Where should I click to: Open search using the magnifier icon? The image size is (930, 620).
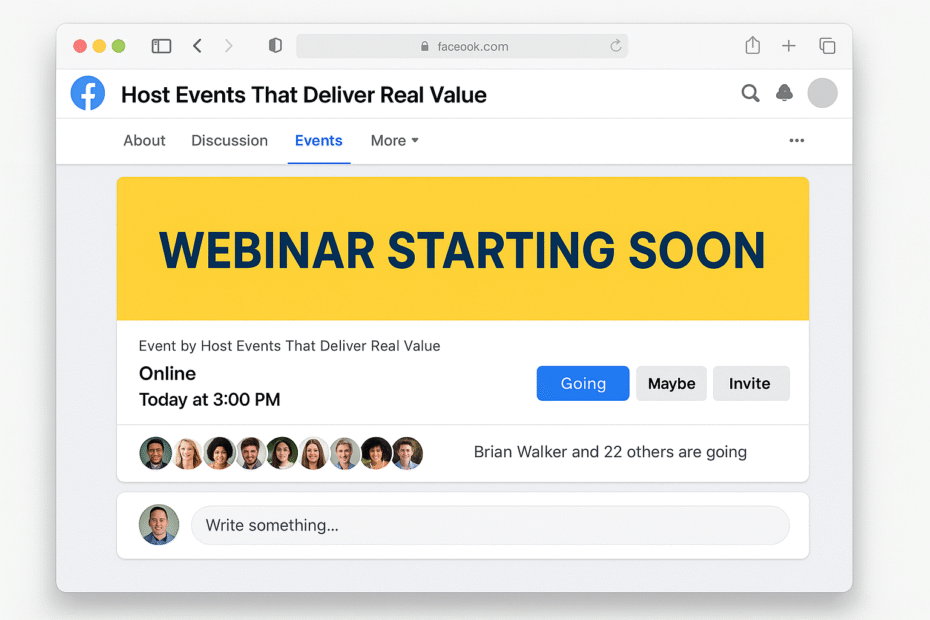[750, 93]
